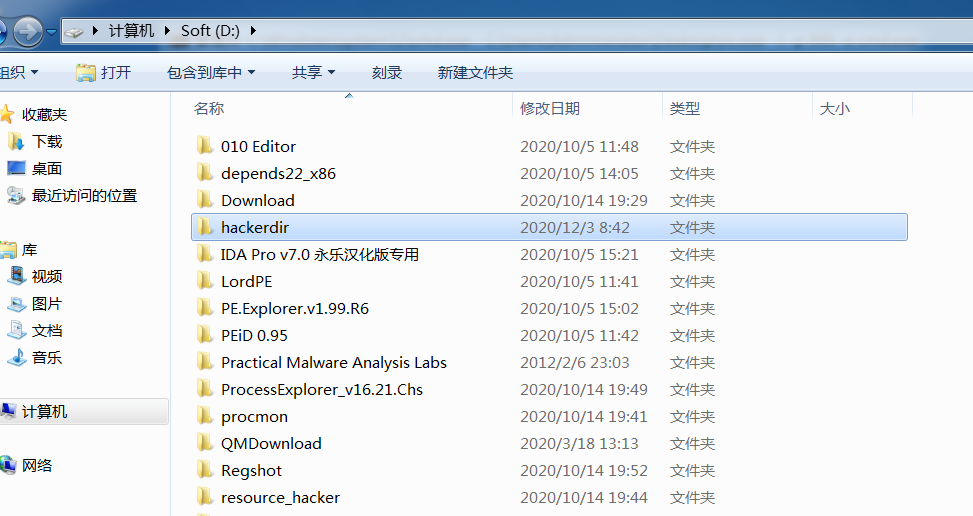Viewport: 973px width, 516px height.
Task: Click Soft (D:) in the address bar
Action: point(210,30)
